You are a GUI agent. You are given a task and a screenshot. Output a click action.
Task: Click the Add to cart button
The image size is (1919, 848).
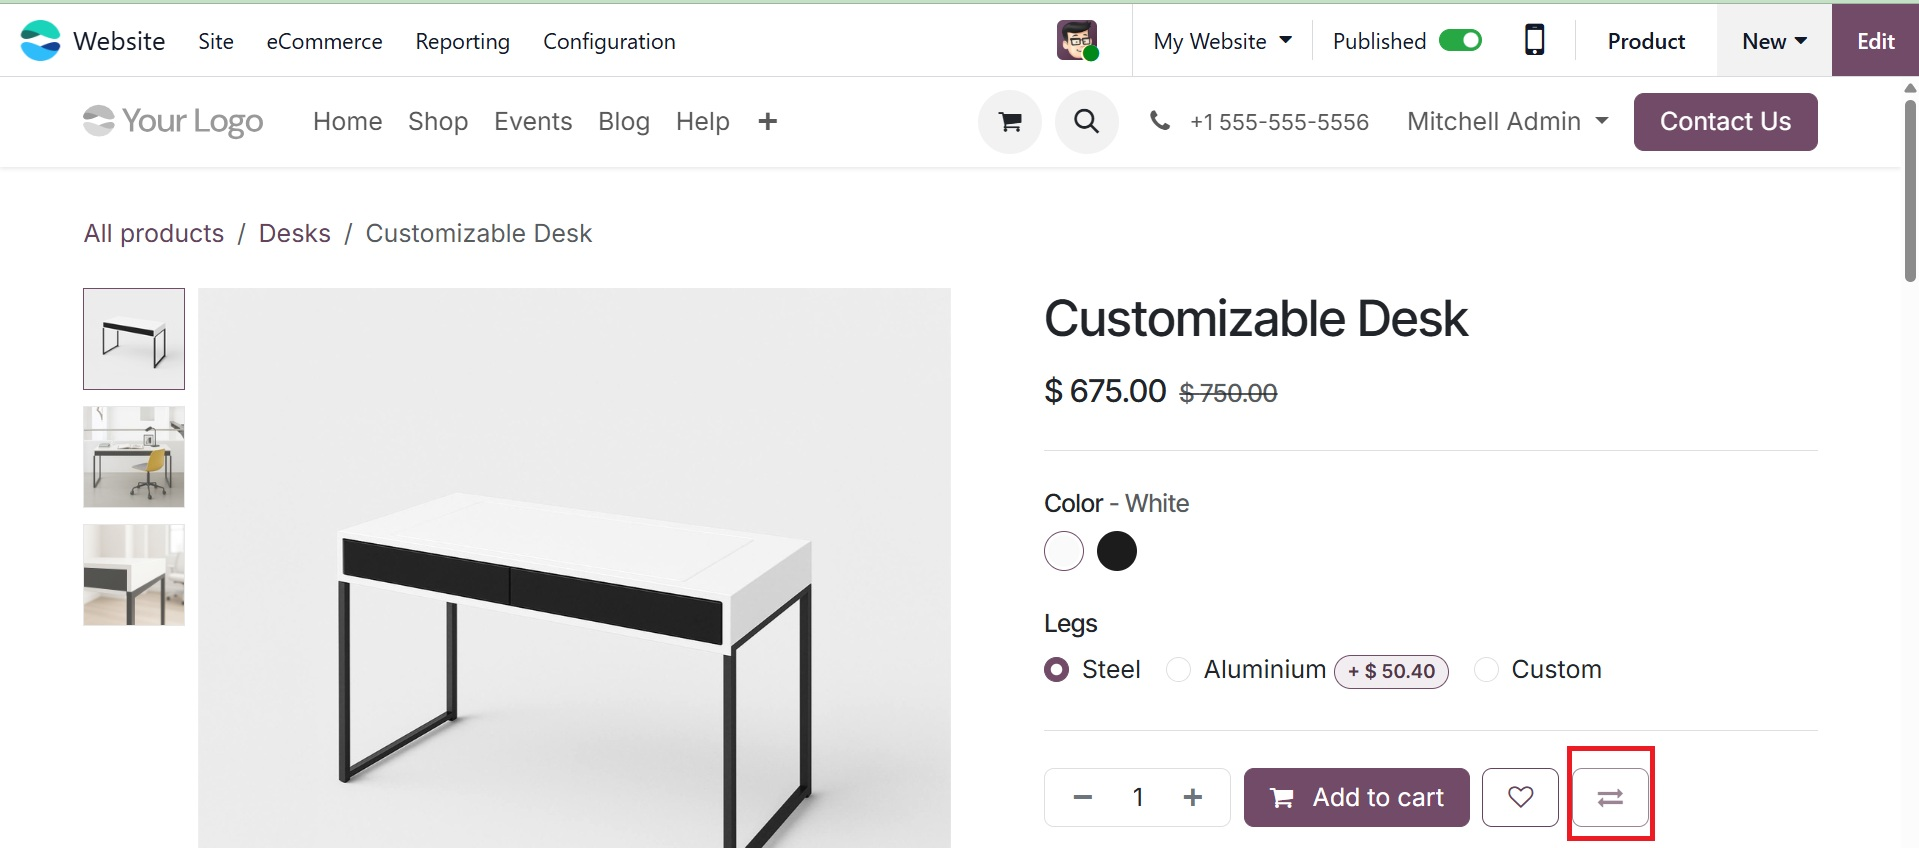click(1356, 797)
